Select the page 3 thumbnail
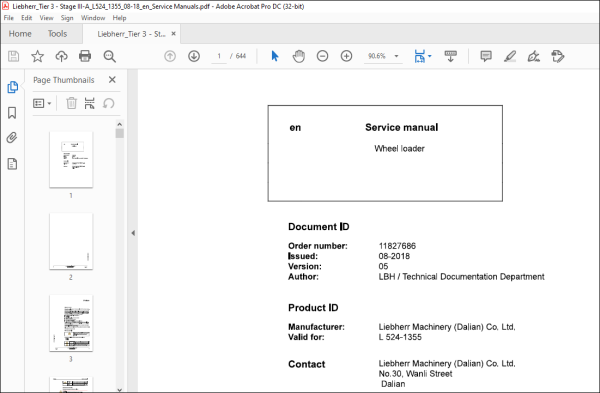Screen dimensions: 600x393 (71, 323)
